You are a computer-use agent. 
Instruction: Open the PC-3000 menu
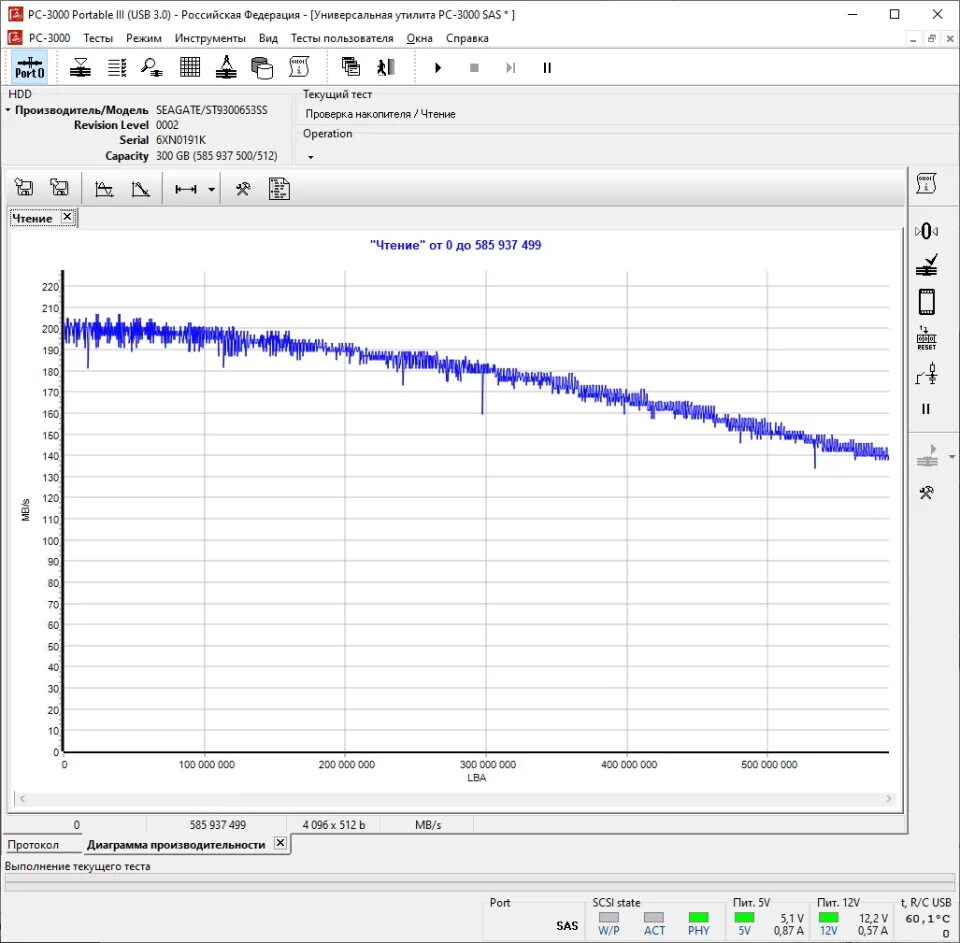tap(49, 38)
